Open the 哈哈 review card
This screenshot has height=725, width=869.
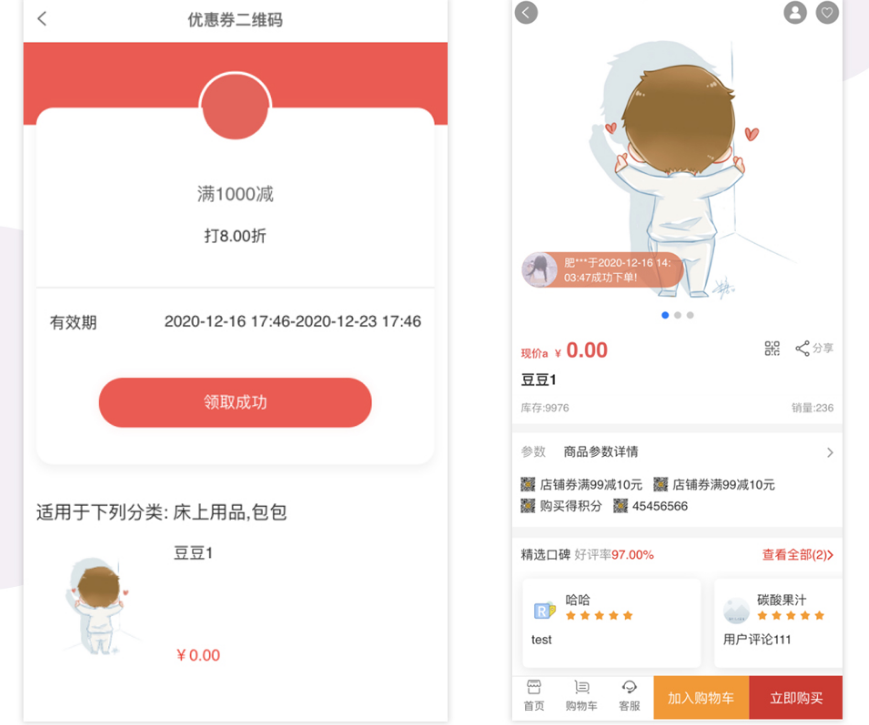coord(611,623)
